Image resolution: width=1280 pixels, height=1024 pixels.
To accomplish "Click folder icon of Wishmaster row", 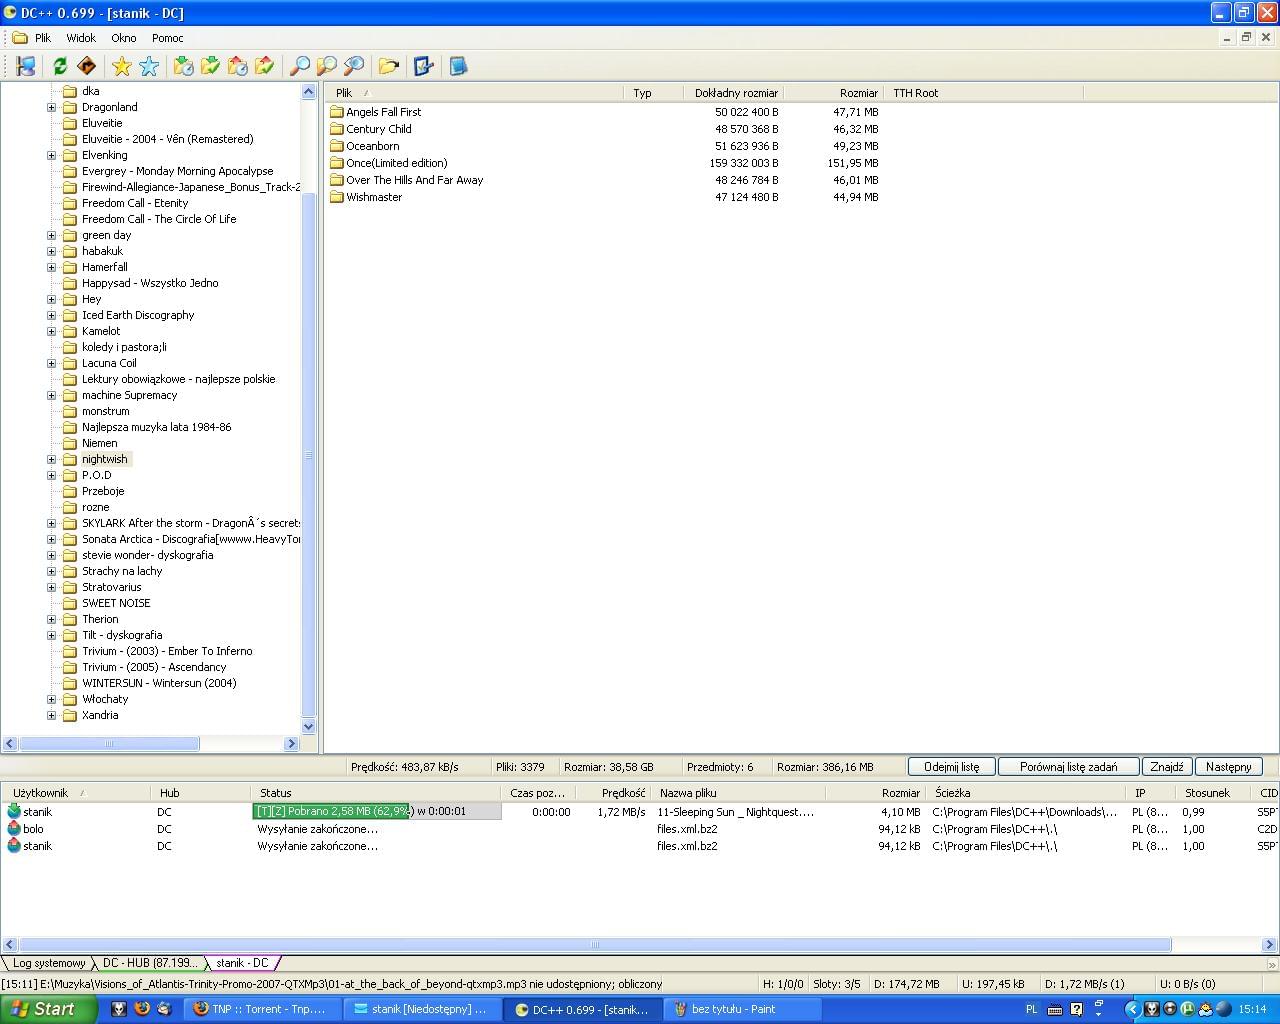I will [x=337, y=197].
